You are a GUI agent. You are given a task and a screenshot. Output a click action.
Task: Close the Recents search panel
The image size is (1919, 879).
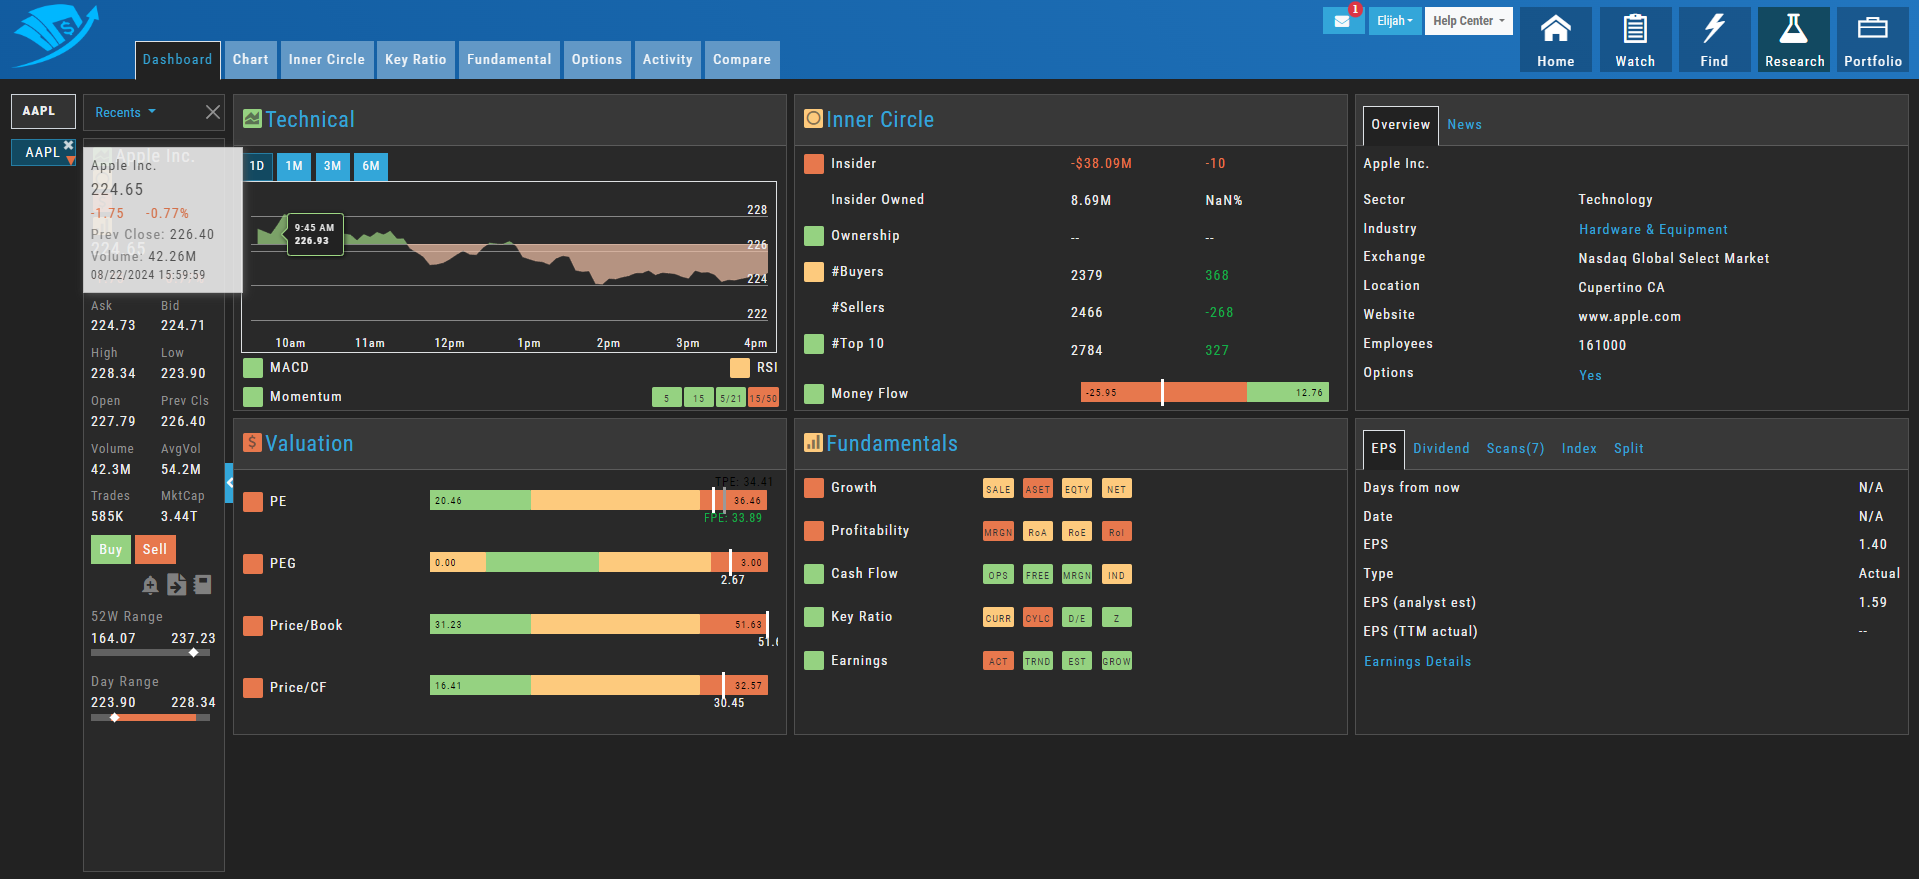[x=212, y=112]
